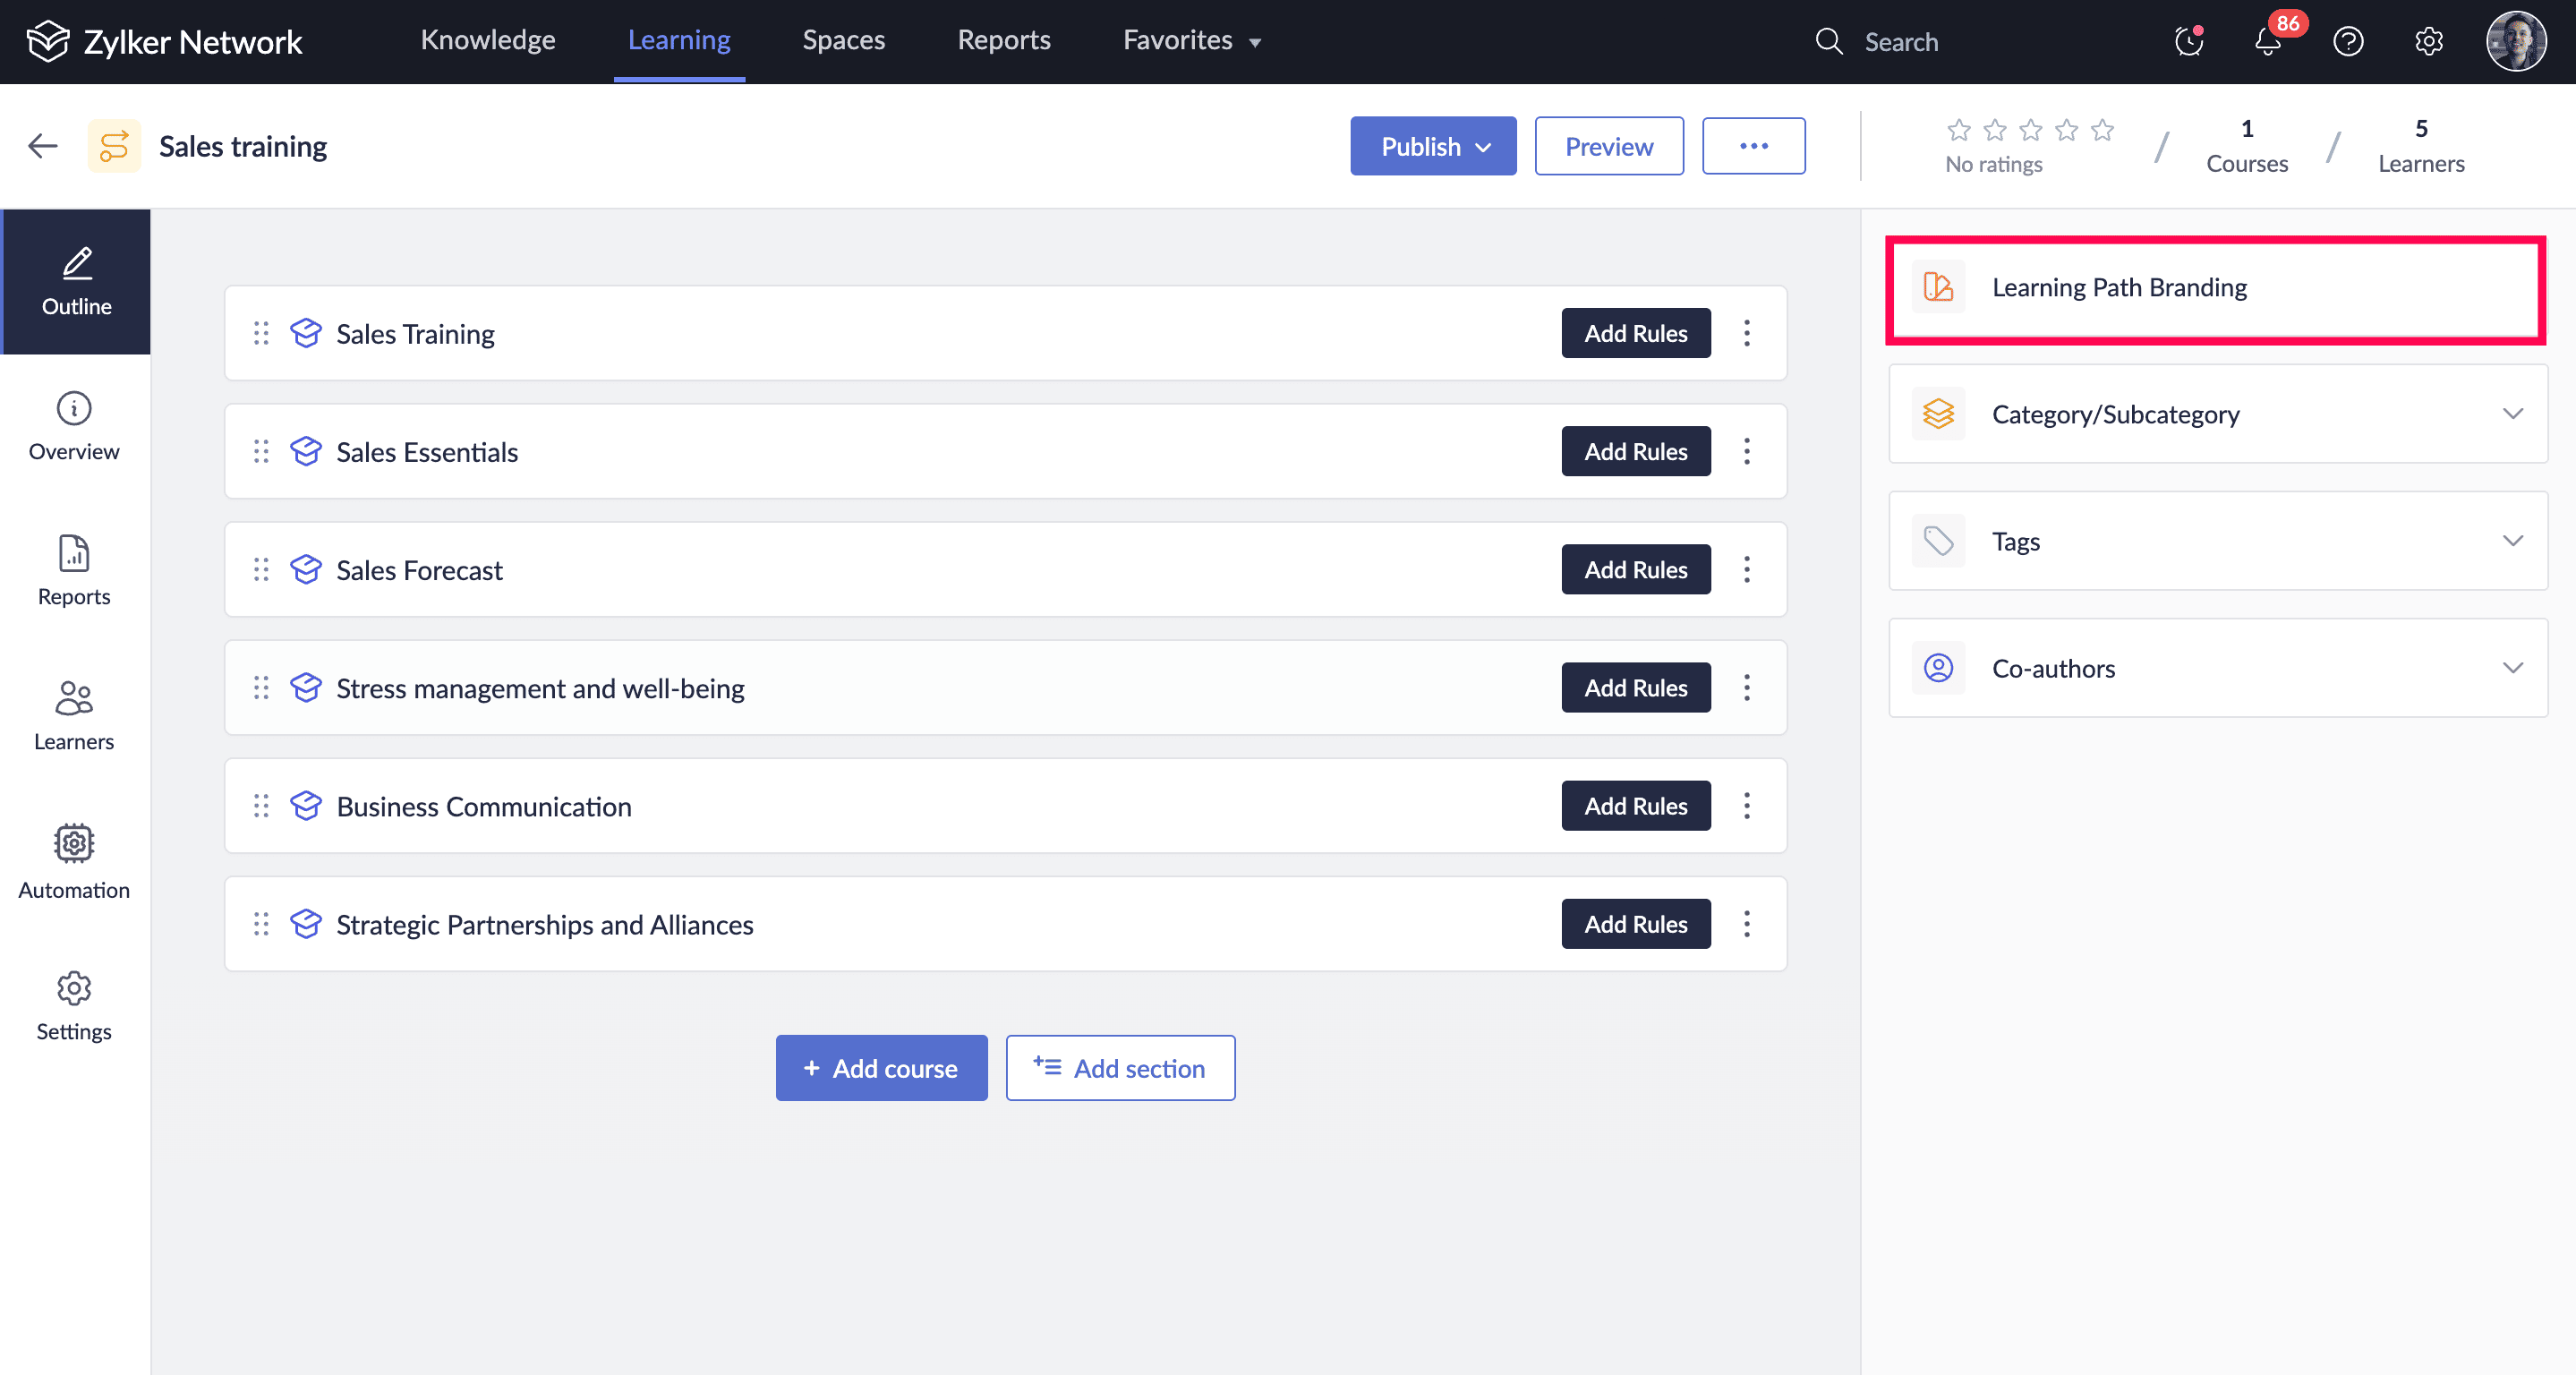Click the Add course button
Viewport: 2576px width, 1375px height.
click(x=881, y=1068)
